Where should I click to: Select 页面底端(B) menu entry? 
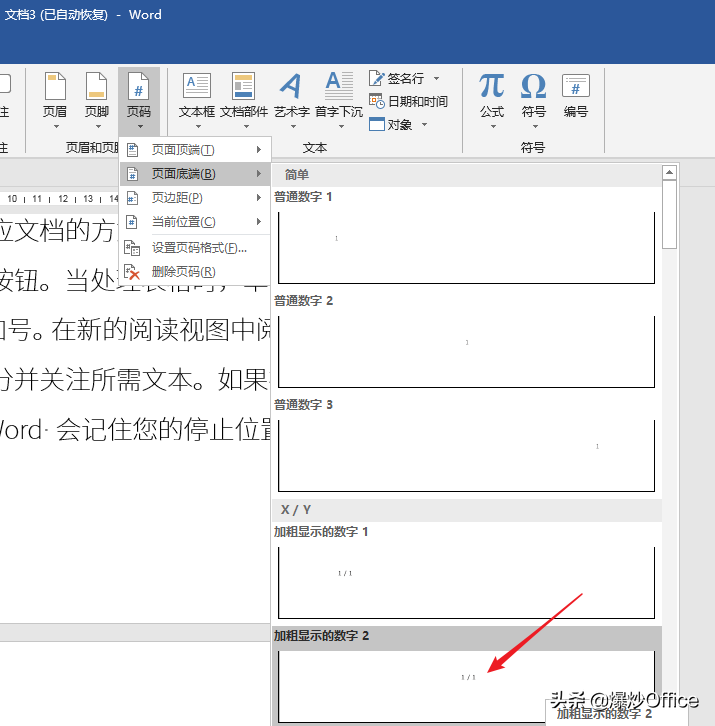point(195,174)
